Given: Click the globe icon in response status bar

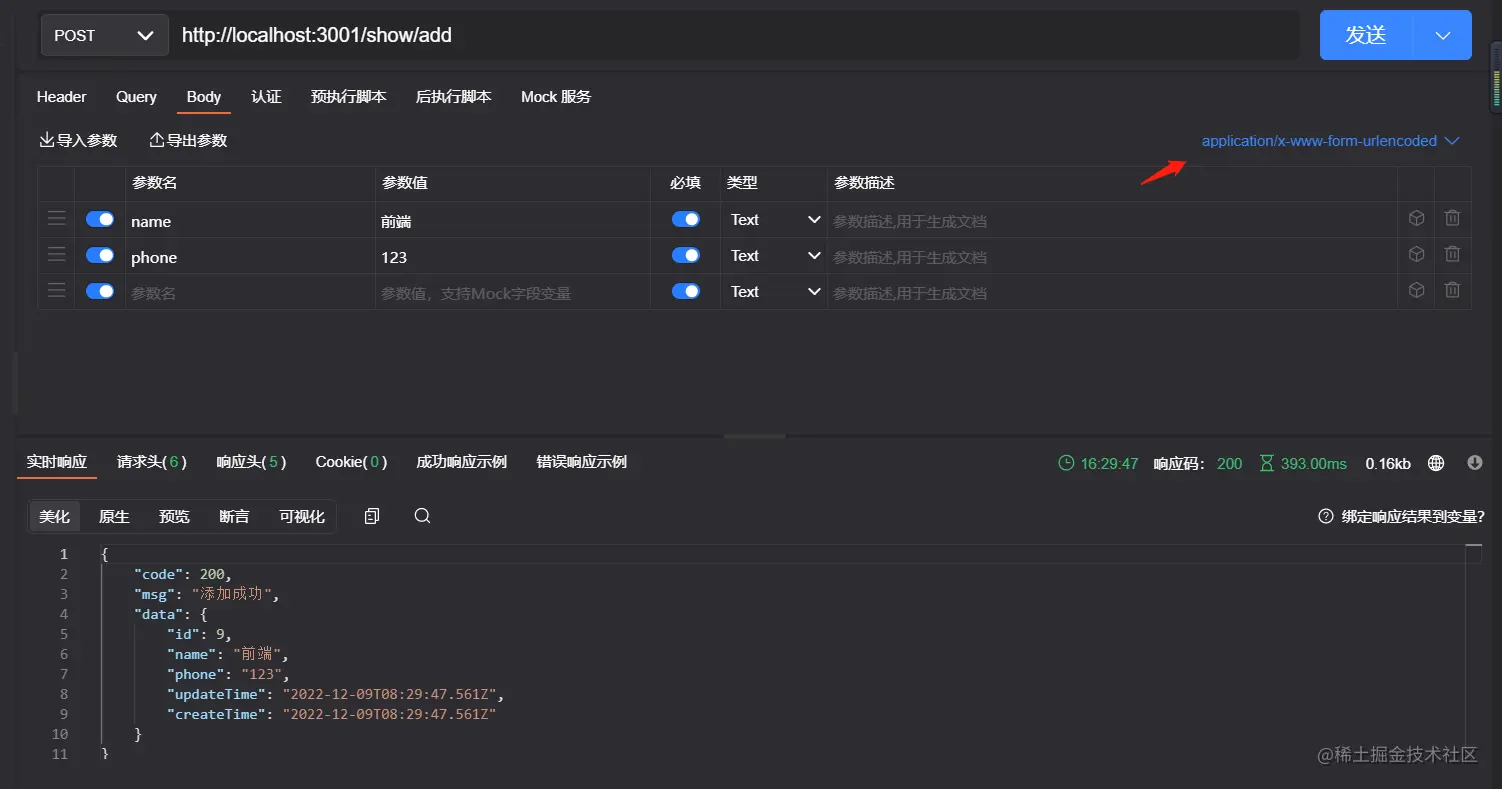Looking at the screenshot, I should point(1436,463).
